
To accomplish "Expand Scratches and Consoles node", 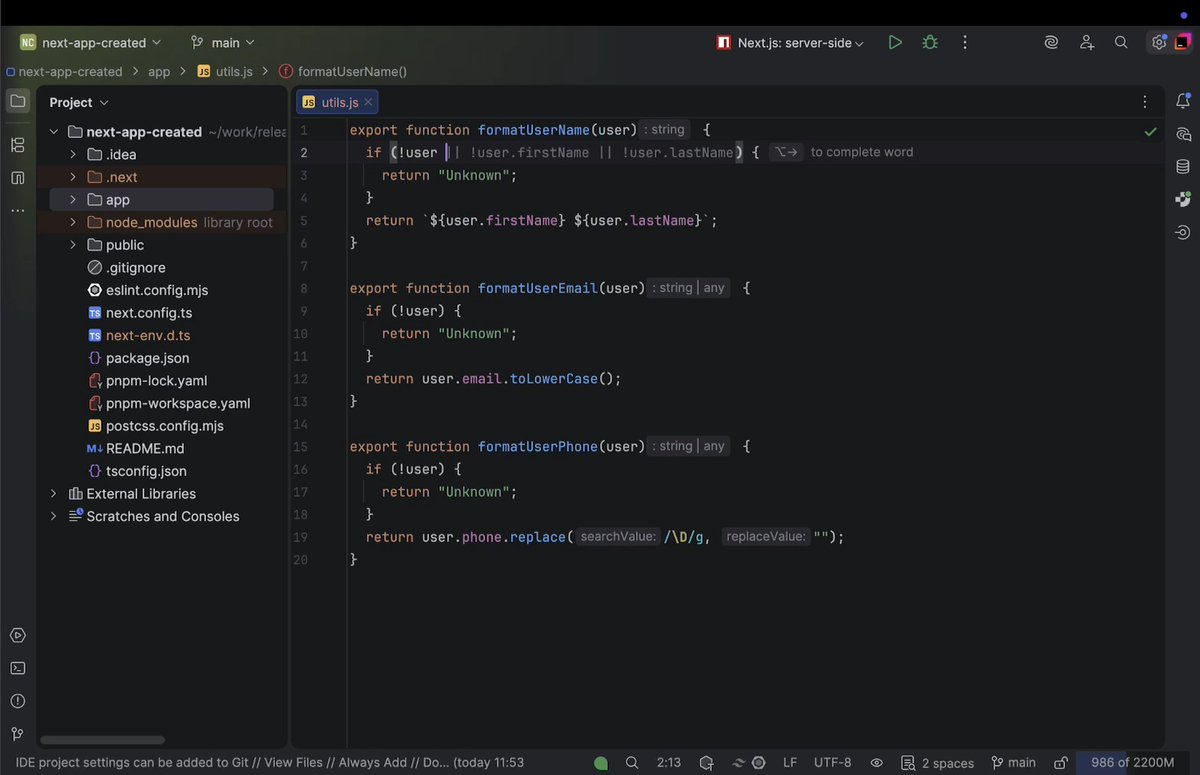I will pyautogui.click(x=54, y=516).
